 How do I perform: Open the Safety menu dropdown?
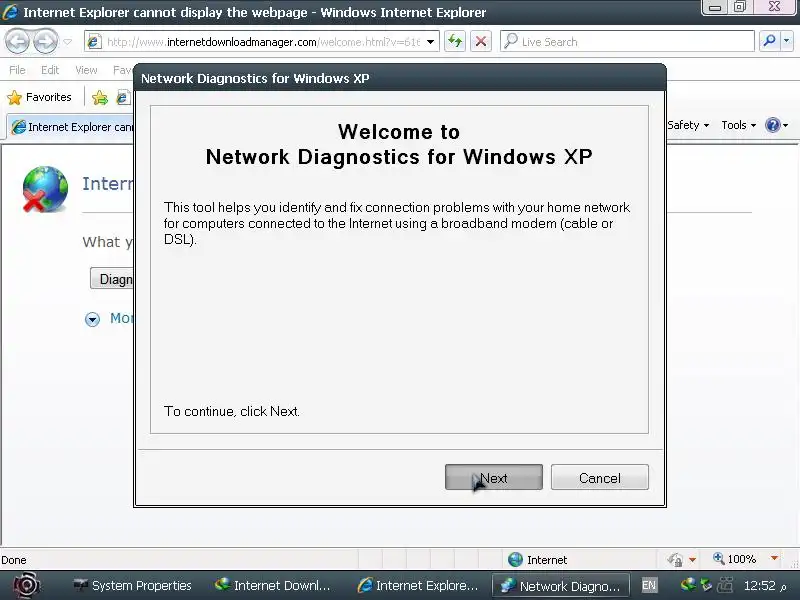point(688,125)
